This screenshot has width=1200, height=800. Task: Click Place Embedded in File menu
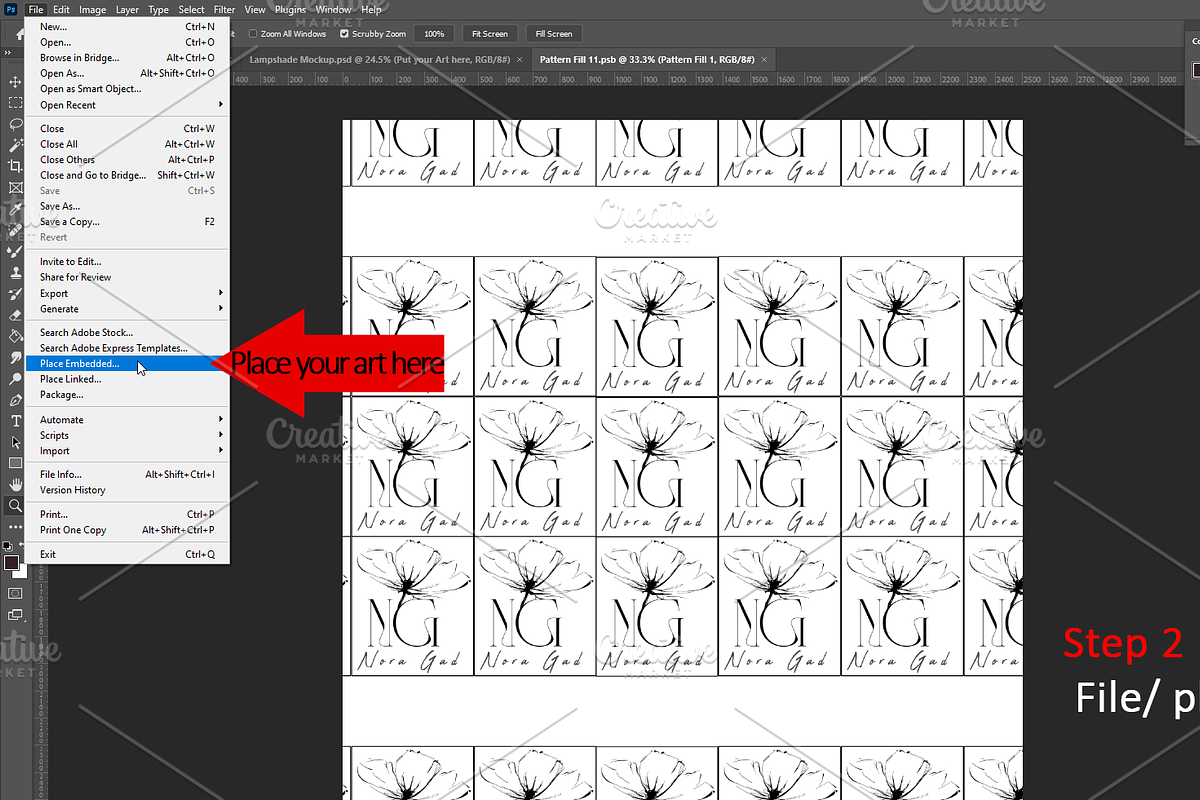(x=127, y=364)
